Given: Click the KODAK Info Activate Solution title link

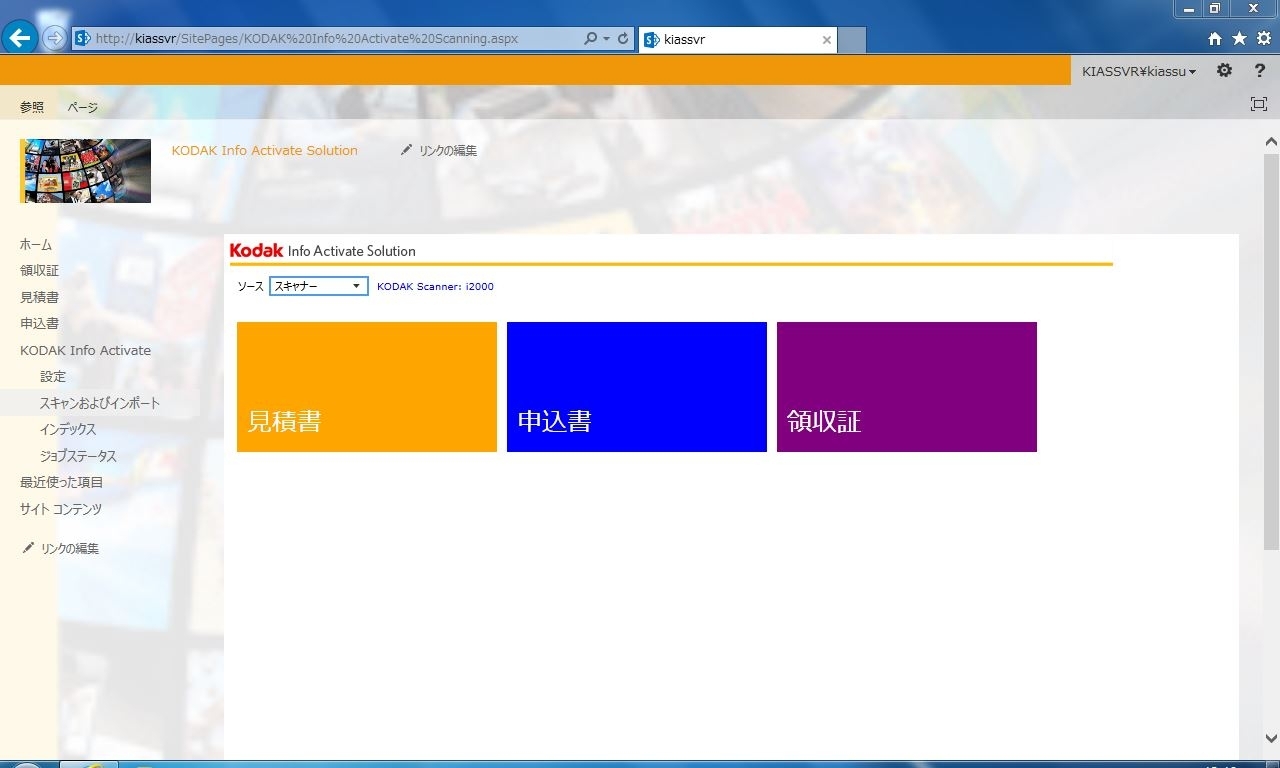Looking at the screenshot, I should pos(264,150).
